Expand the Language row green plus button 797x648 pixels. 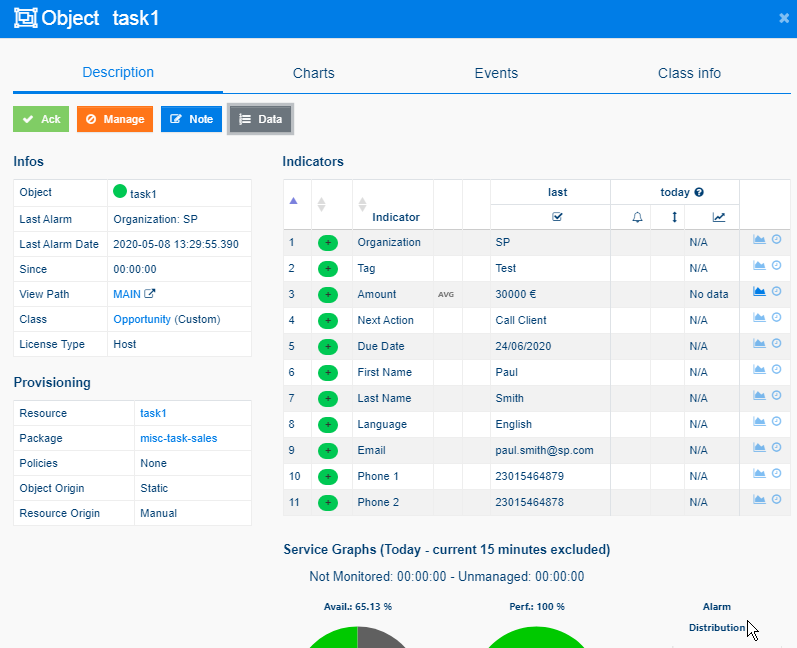click(x=328, y=424)
